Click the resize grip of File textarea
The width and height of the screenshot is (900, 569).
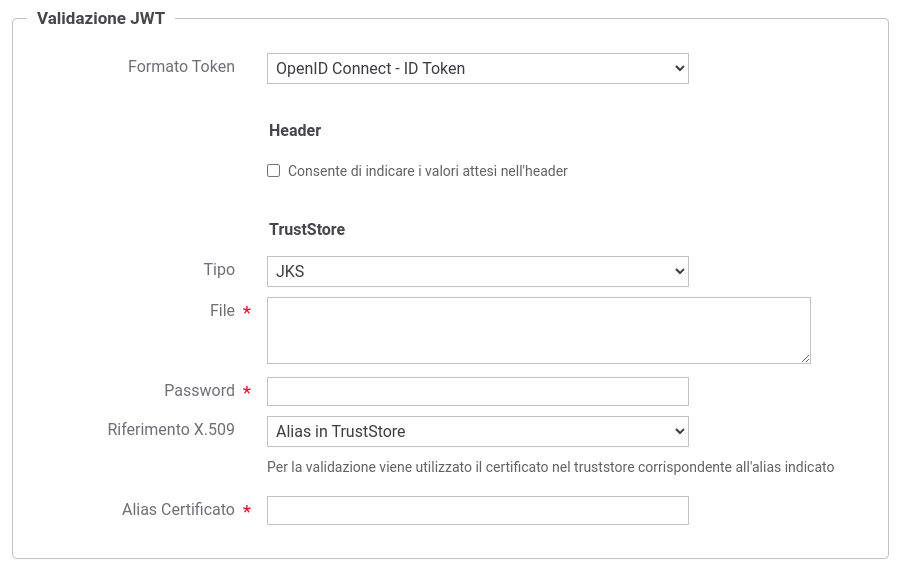805,358
